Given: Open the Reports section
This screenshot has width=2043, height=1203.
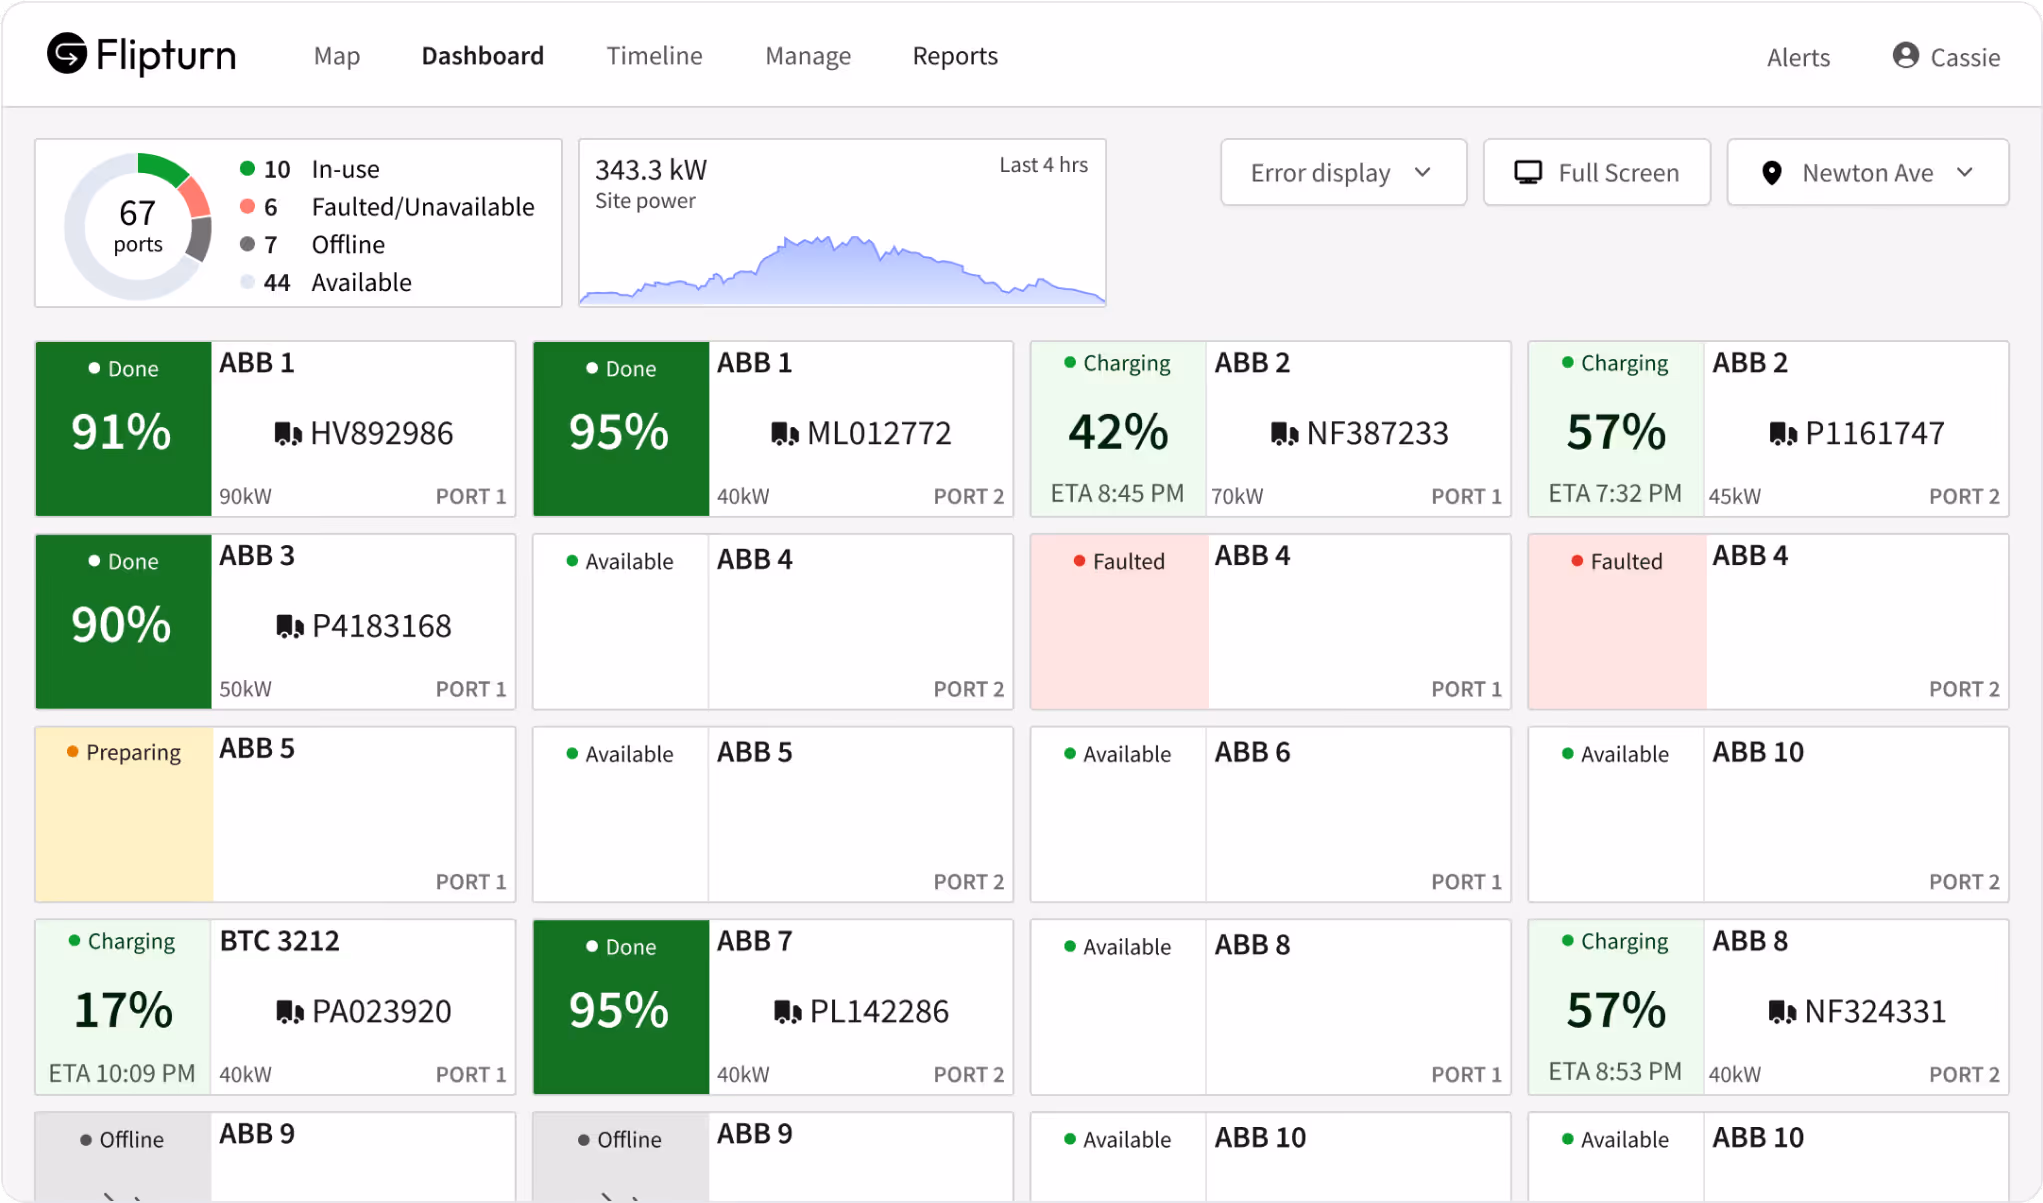Looking at the screenshot, I should pos(954,55).
